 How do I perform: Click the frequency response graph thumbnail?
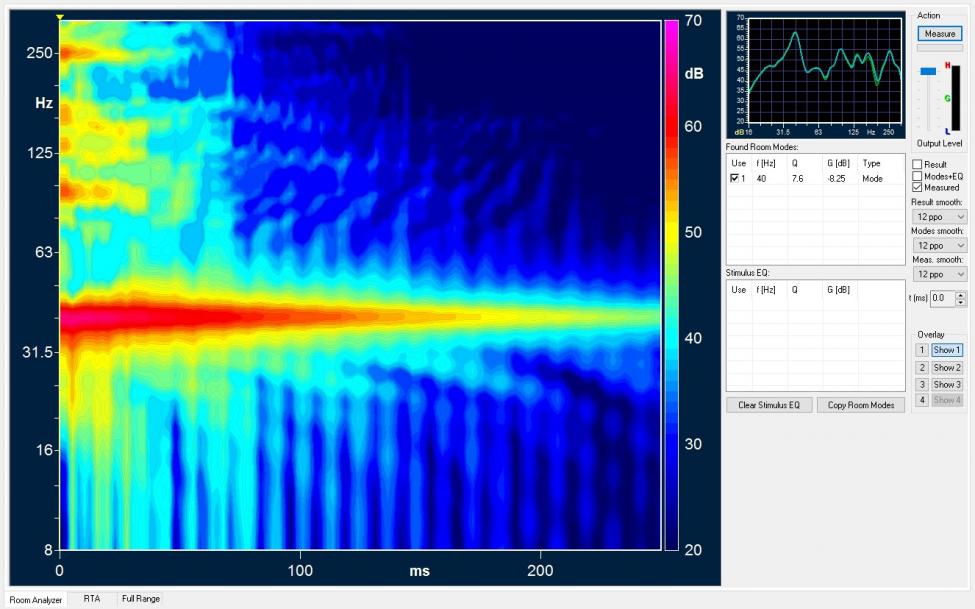[x=816, y=75]
